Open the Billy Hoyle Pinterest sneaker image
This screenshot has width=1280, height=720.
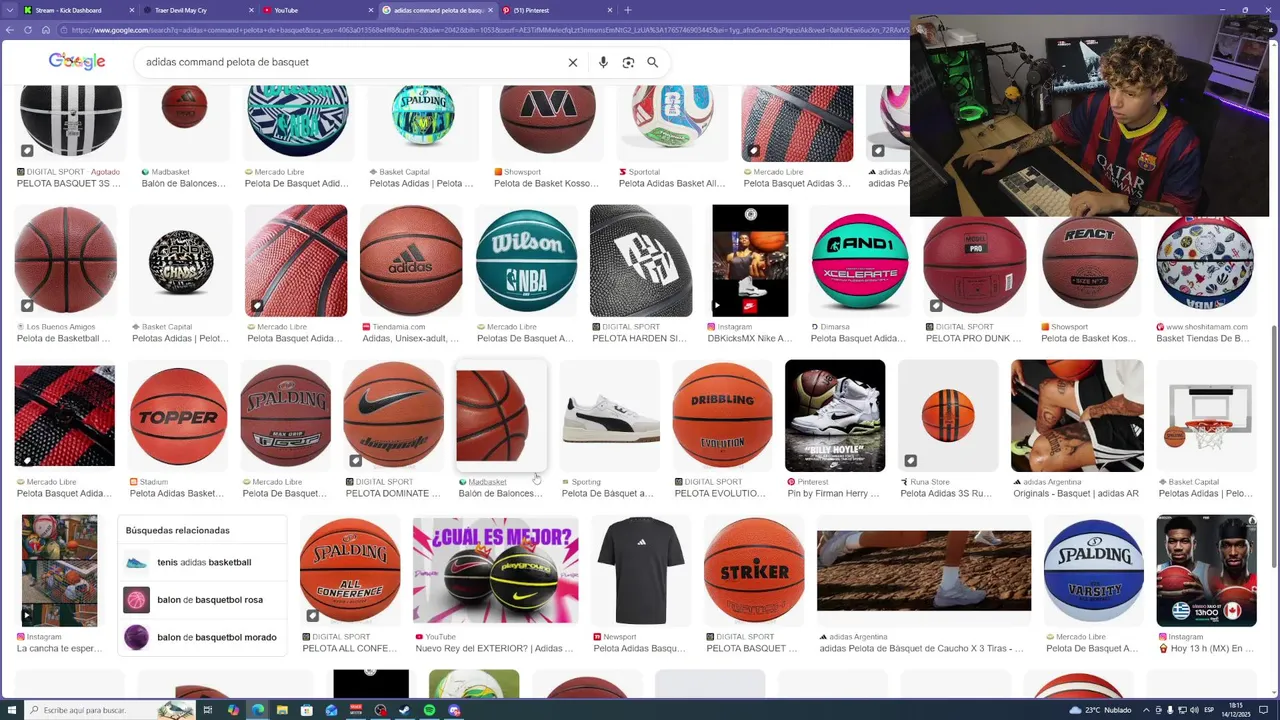point(835,415)
